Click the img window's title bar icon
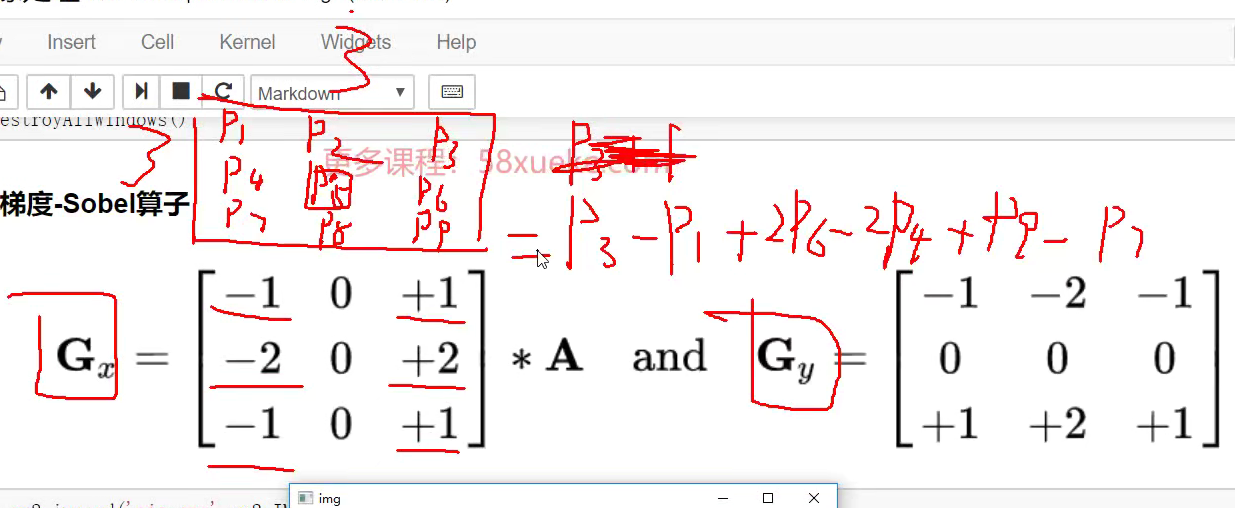This screenshot has width=1235, height=508. pyautogui.click(x=305, y=498)
